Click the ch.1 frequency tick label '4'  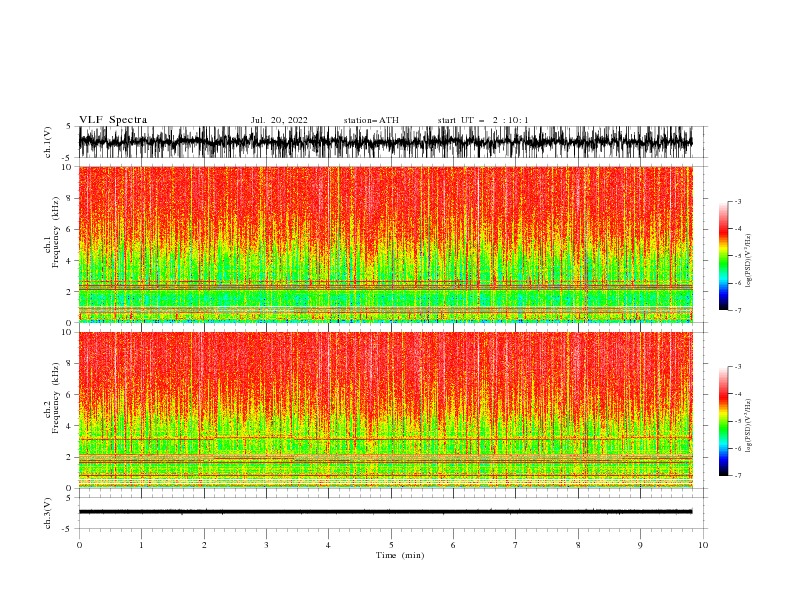[x=69, y=261]
